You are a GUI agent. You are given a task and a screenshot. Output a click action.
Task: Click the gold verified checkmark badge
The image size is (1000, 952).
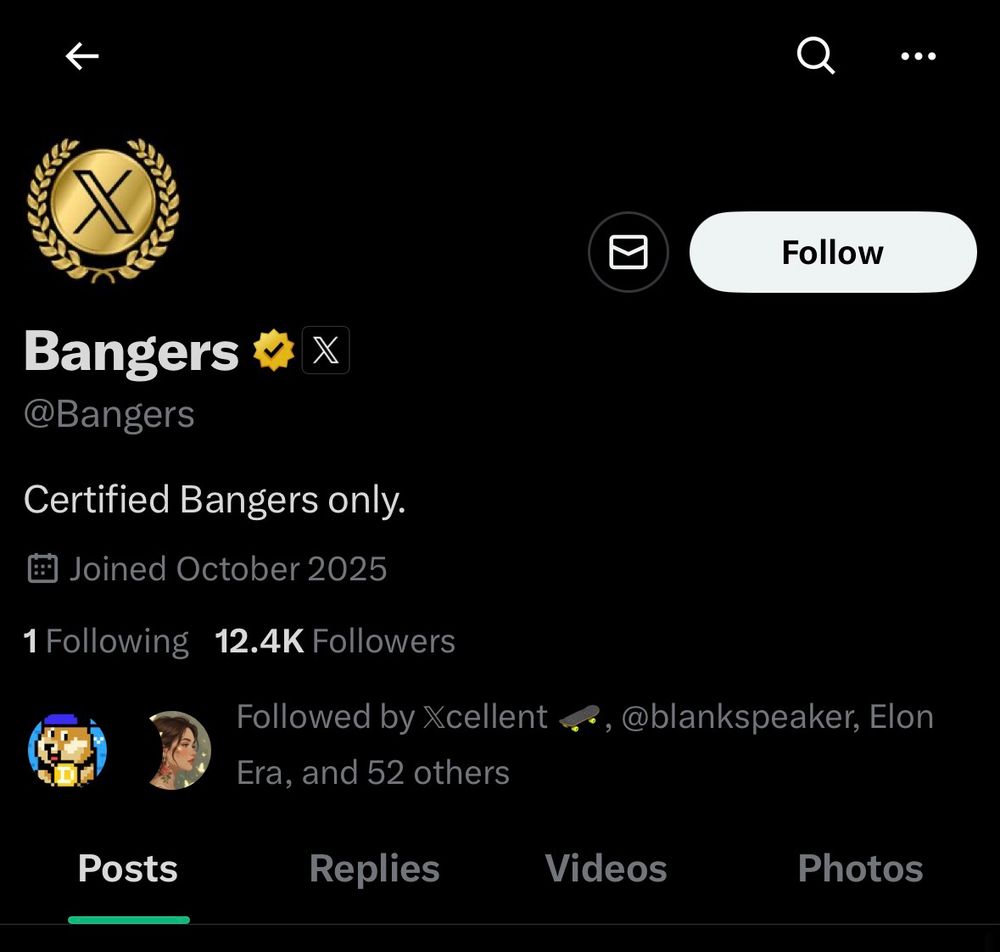(274, 350)
